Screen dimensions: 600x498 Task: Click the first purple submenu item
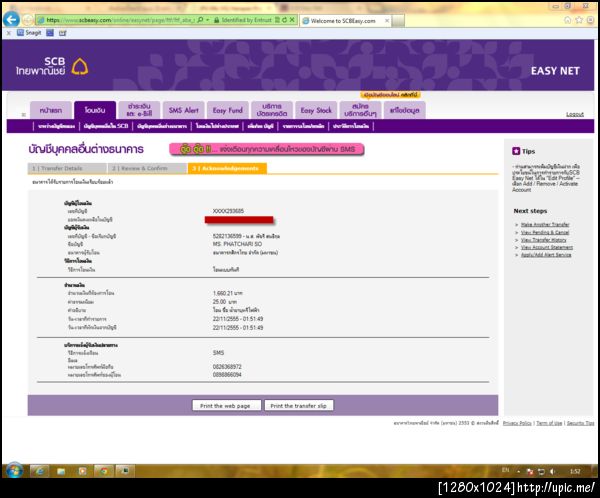click(x=56, y=126)
